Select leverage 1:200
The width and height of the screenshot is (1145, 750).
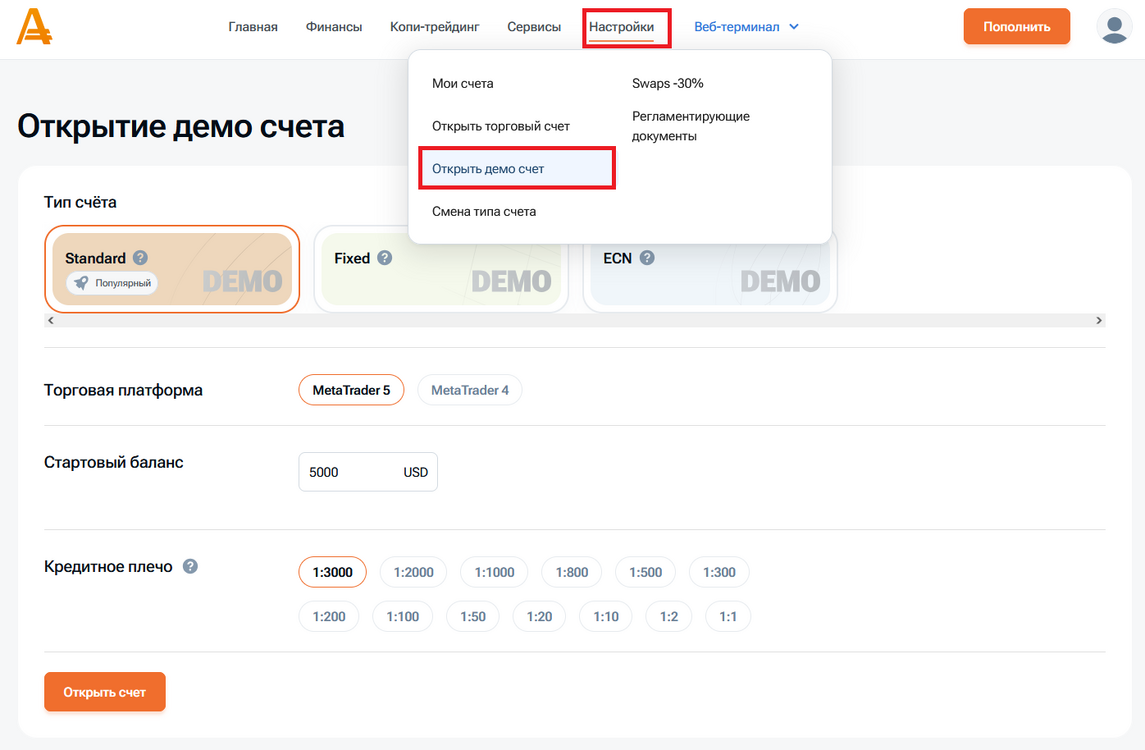[329, 616]
